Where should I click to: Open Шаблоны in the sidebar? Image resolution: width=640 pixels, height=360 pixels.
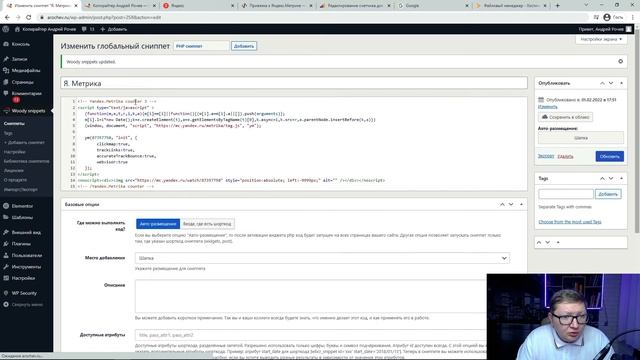pyautogui.click(x=22, y=218)
